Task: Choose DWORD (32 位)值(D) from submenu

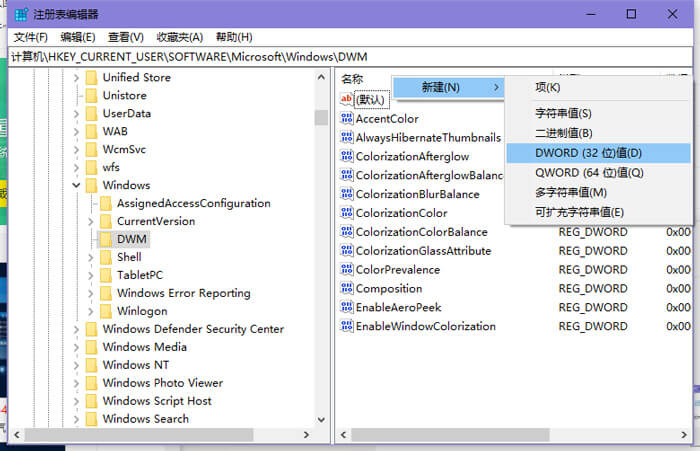Action: pos(574,153)
